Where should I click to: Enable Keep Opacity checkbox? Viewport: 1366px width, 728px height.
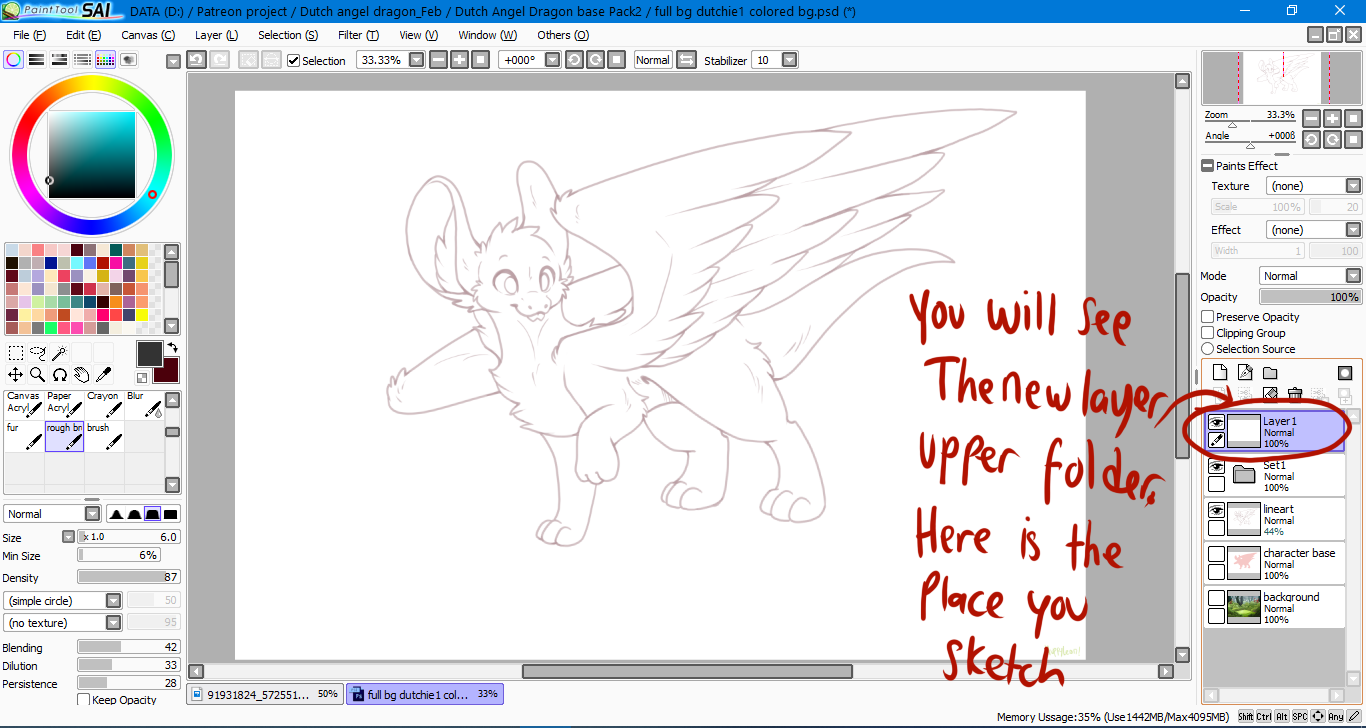tap(84, 700)
